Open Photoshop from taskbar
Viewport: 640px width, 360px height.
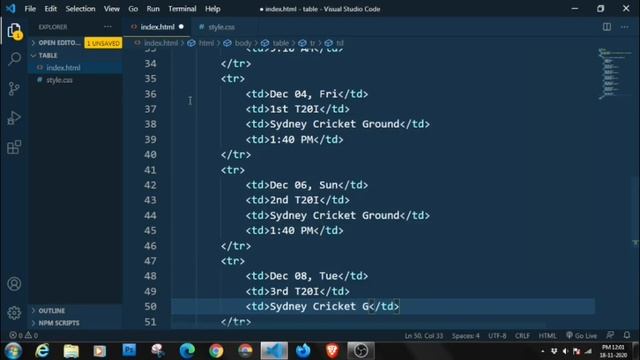(129, 350)
